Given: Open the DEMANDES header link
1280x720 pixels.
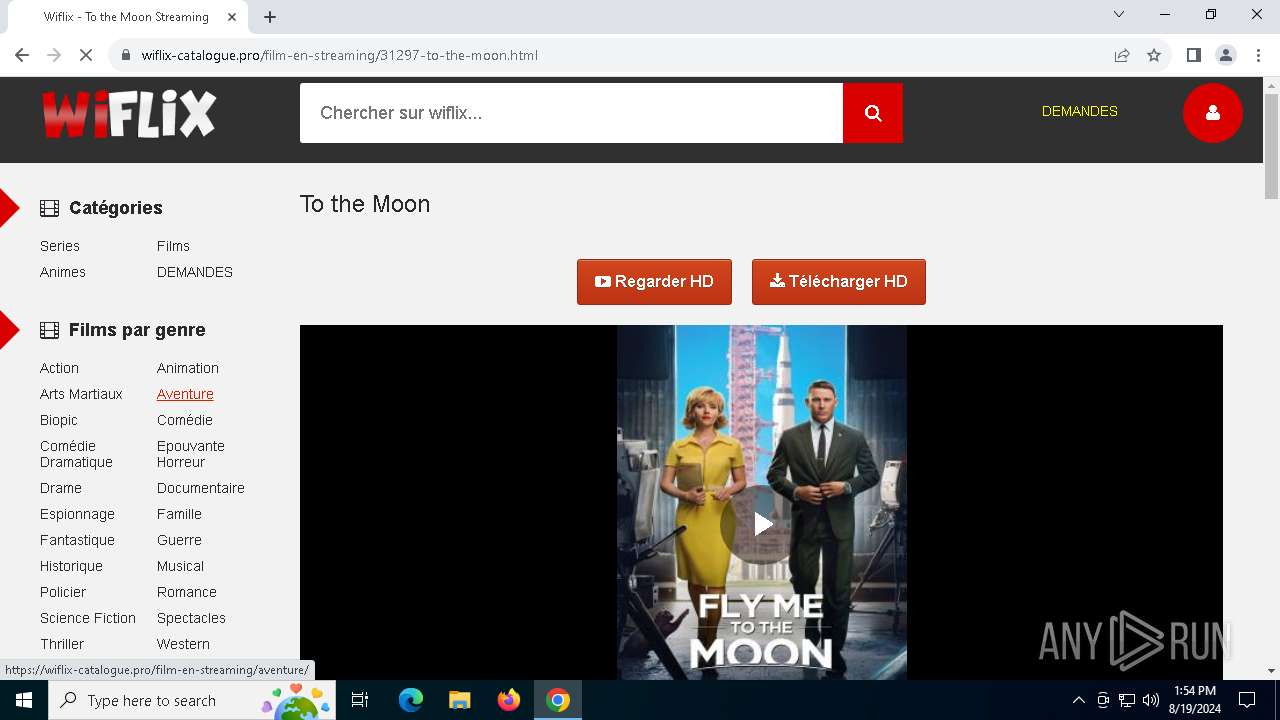Looking at the screenshot, I should pyautogui.click(x=1080, y=111).
